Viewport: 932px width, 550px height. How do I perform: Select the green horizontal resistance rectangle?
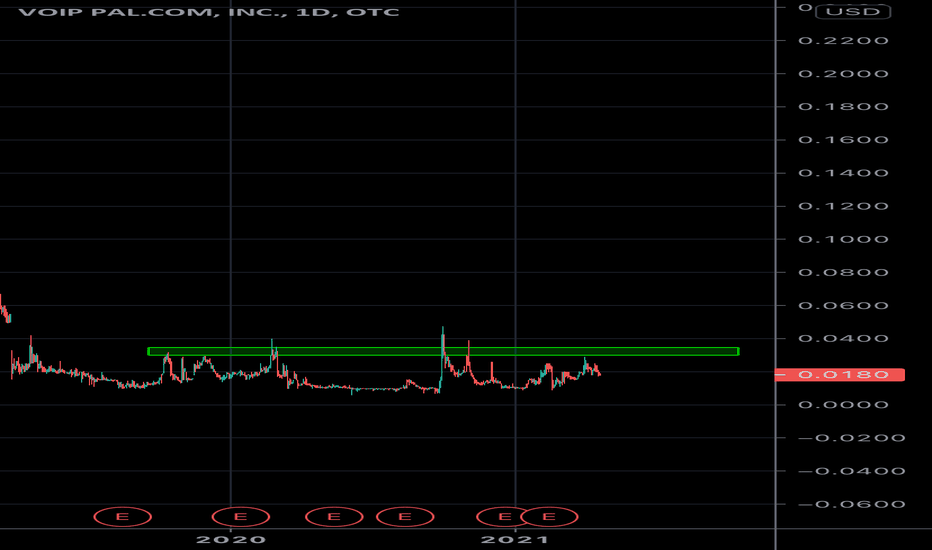[443, 351]
